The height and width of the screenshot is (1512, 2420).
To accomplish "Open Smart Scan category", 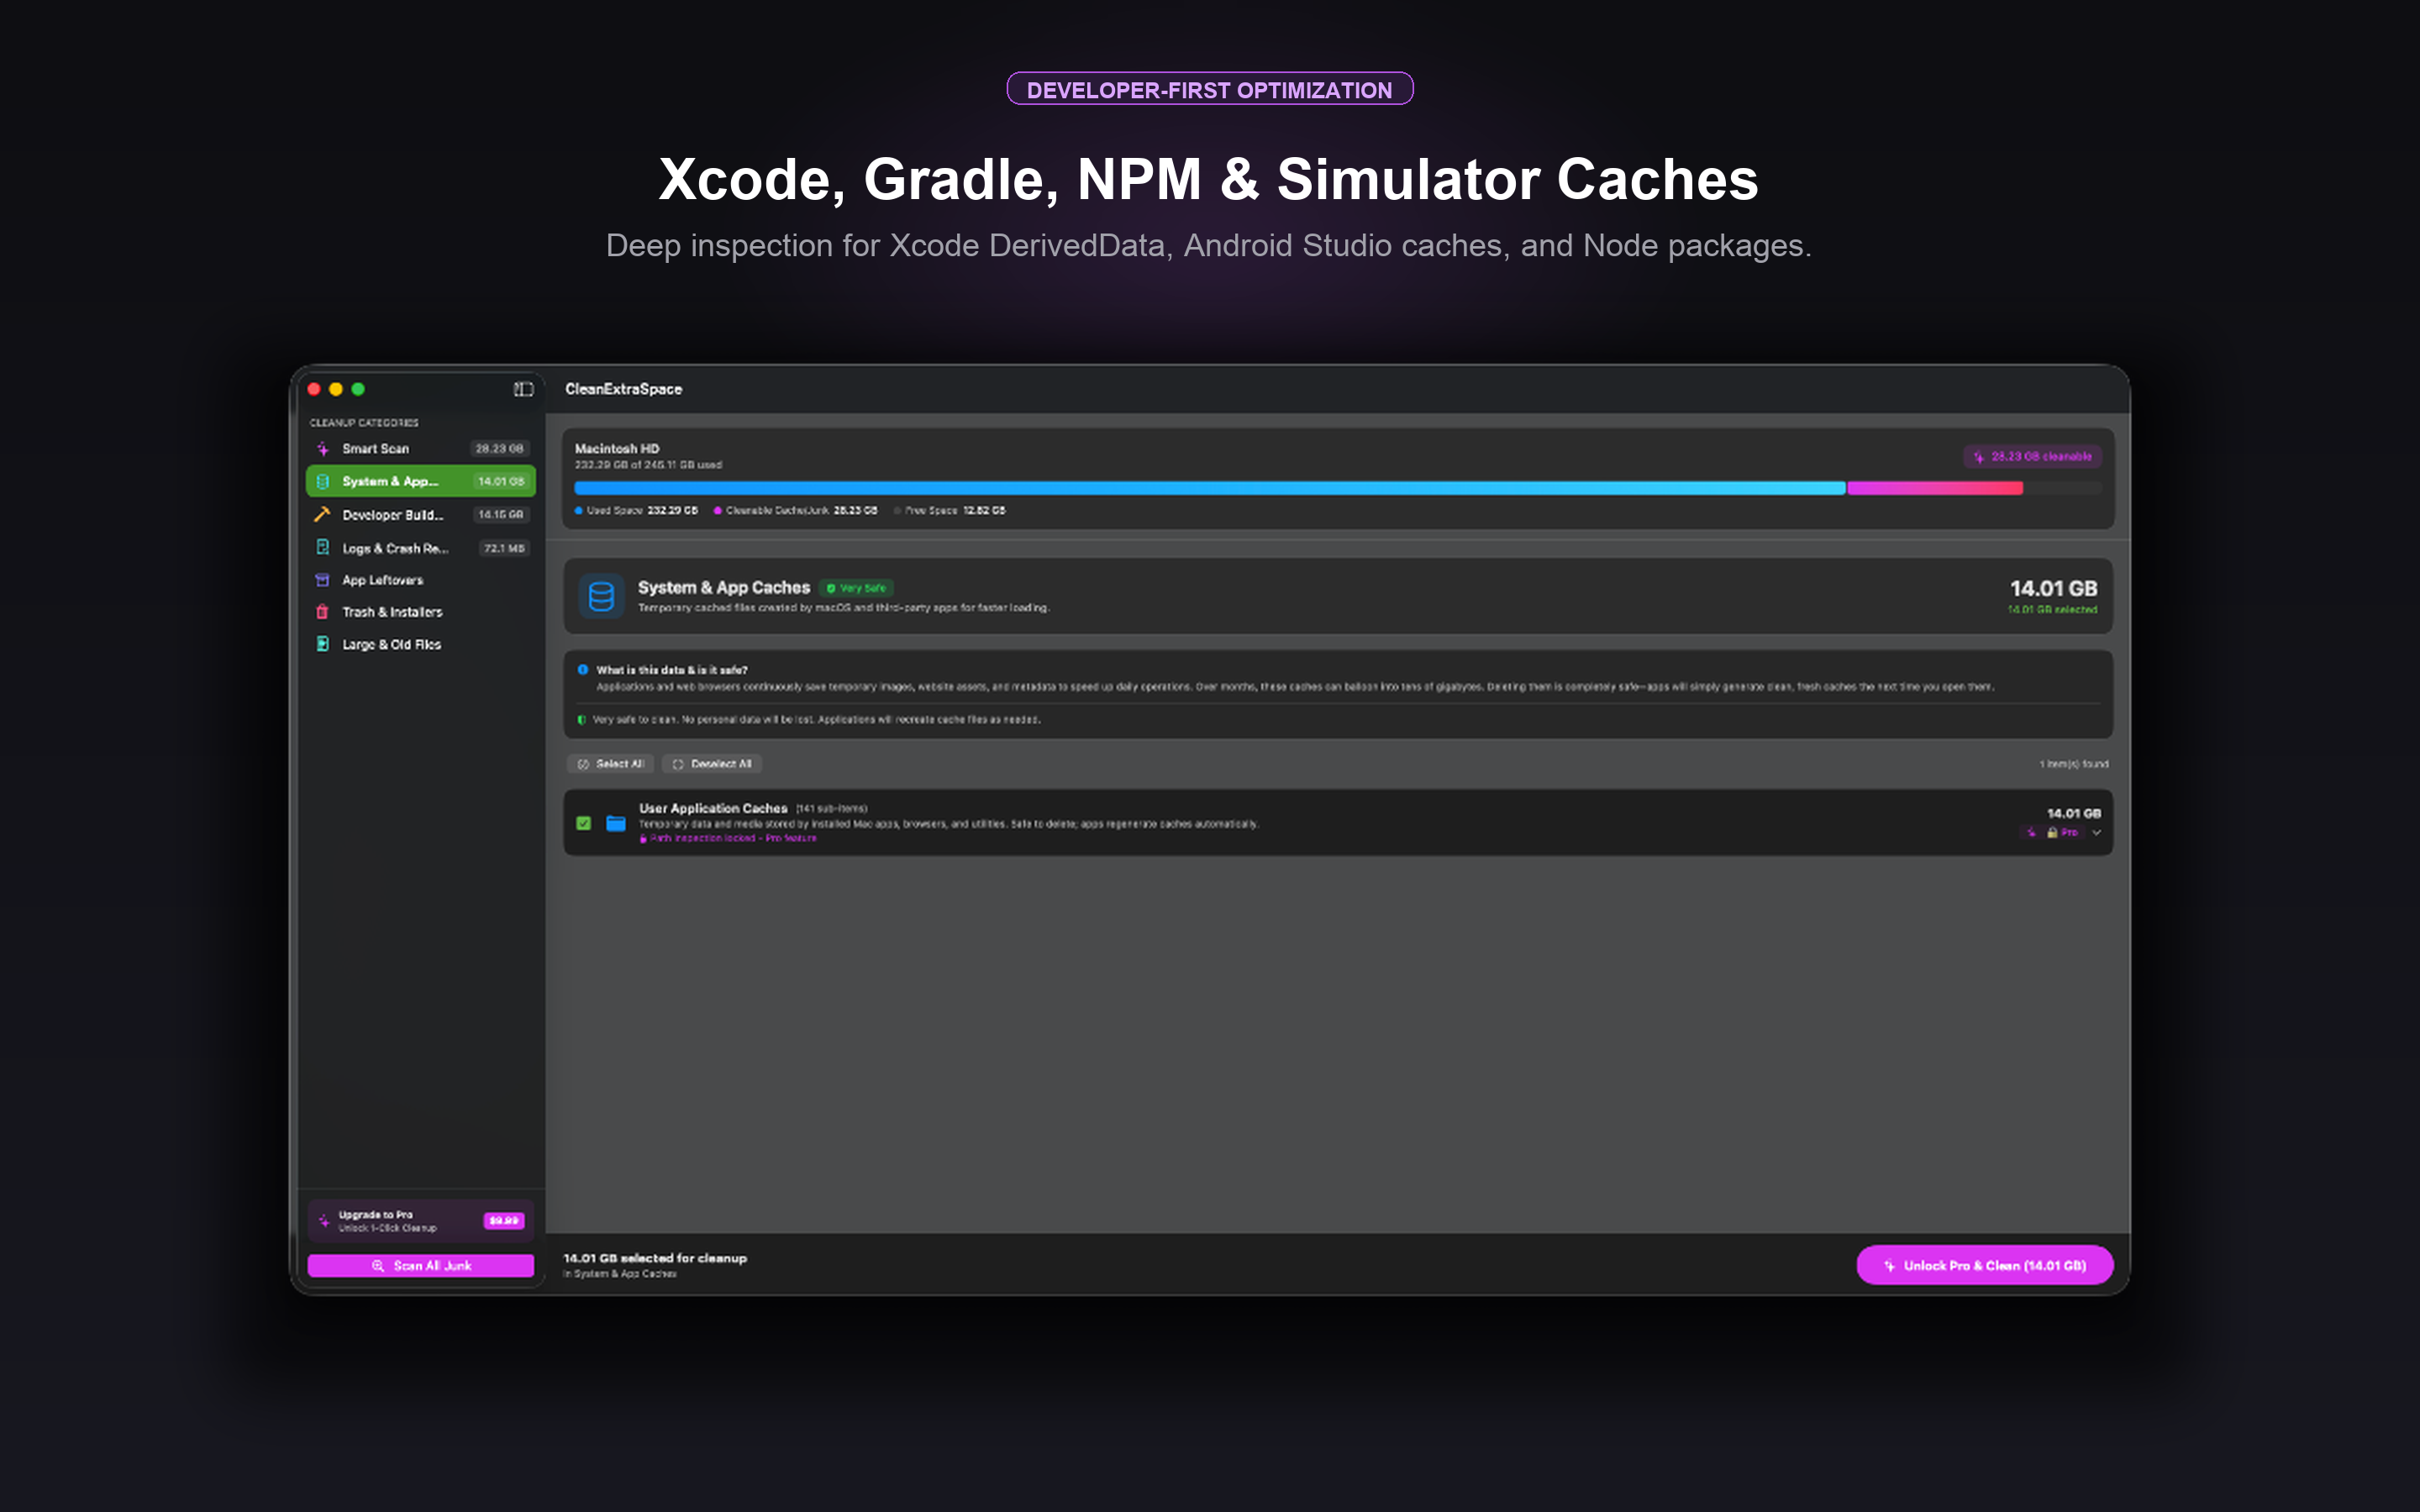I will tap(421, 449).
